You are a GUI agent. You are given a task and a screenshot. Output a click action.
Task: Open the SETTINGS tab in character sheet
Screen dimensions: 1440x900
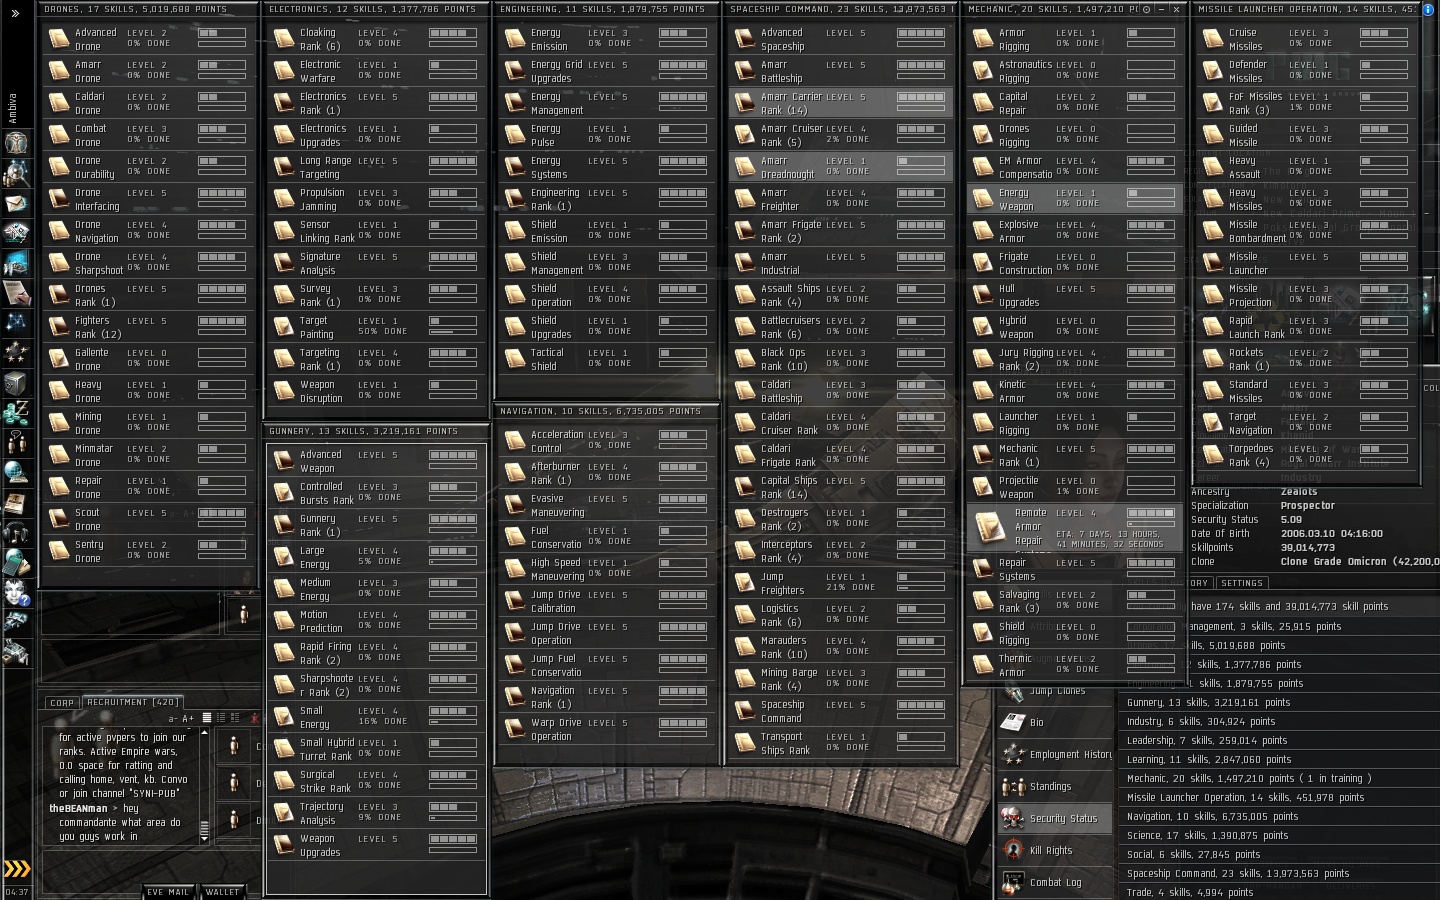point(1242,583)
